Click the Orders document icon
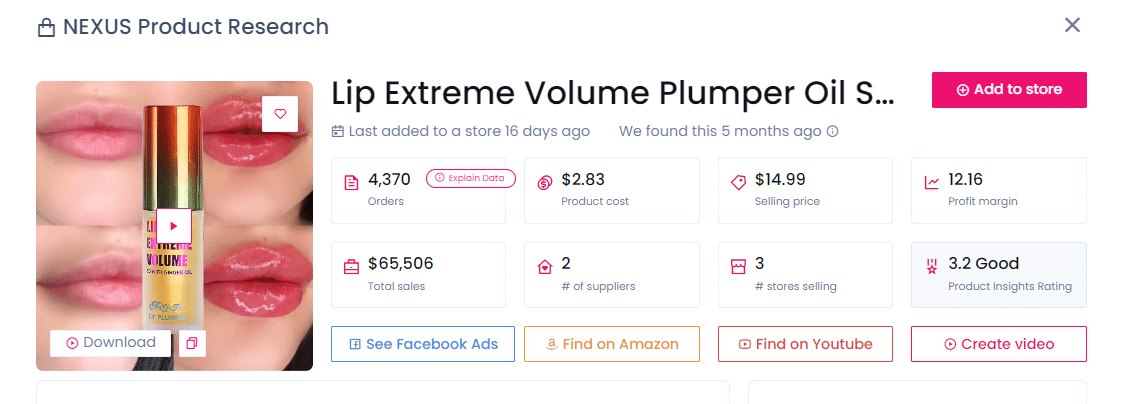 click(352, 183)
